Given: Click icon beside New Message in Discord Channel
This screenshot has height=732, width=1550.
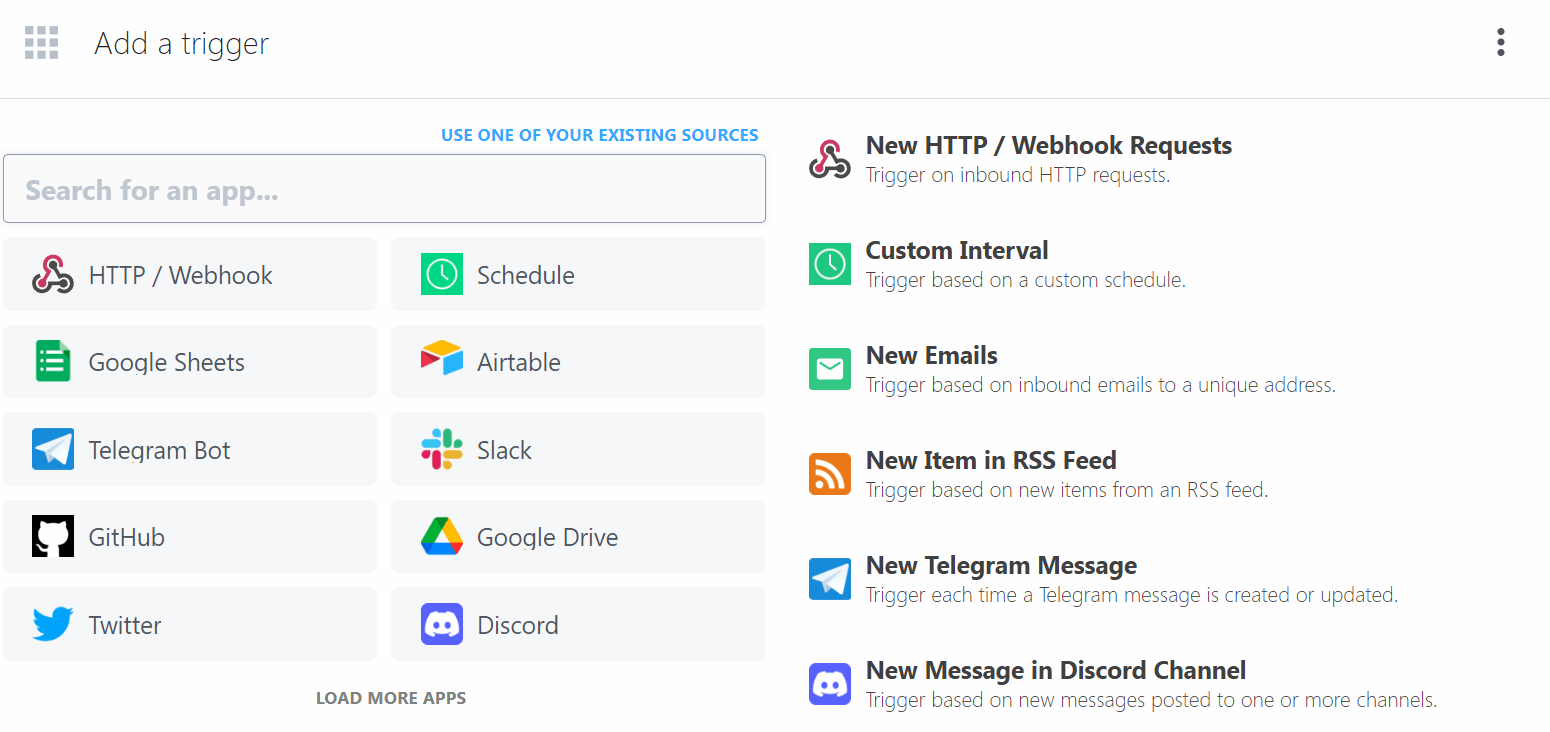Looking at the screenshot, I should tap(830, 684).
